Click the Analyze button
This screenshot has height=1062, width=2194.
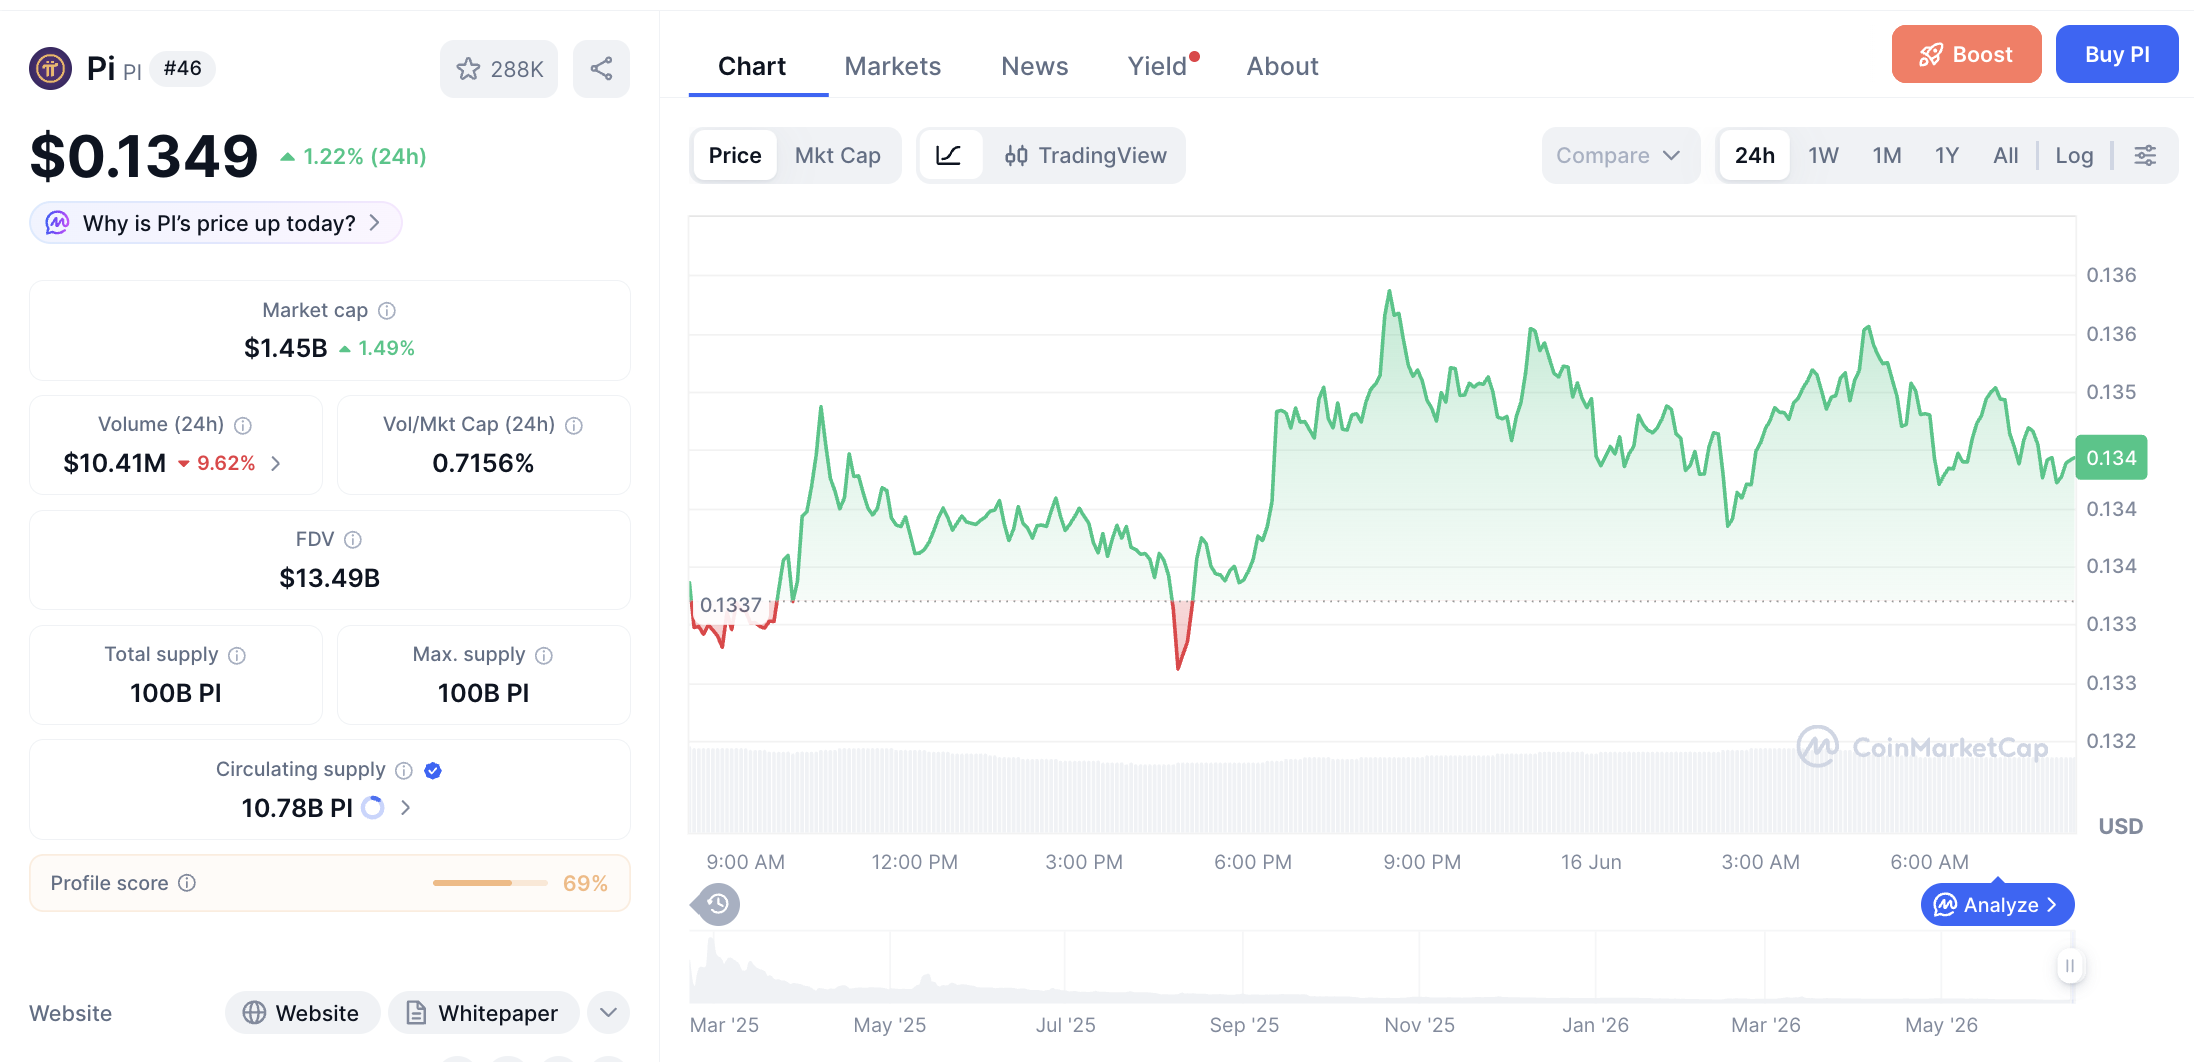tap(1997, 905)
